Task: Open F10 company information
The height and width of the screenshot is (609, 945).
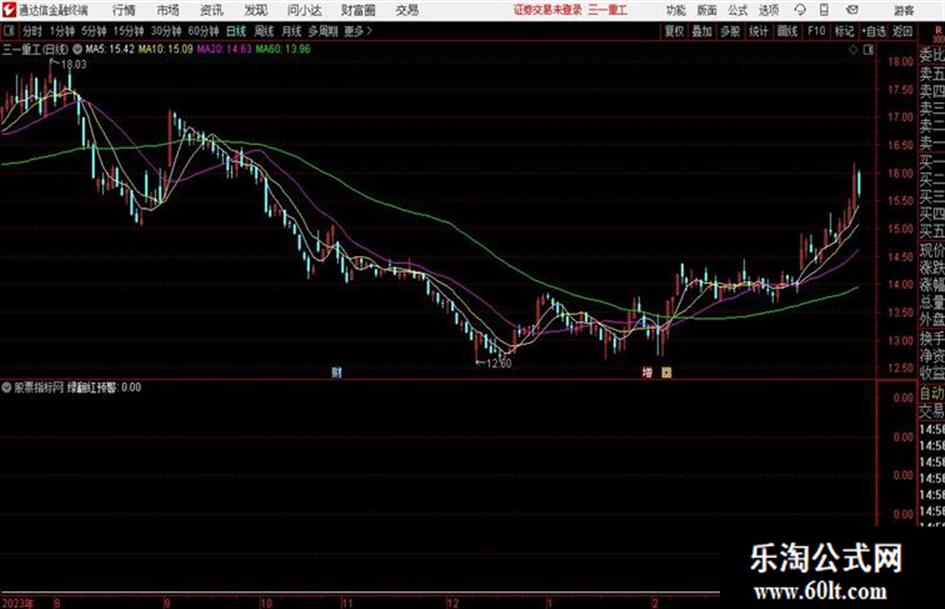Action: tap(816, 31)
